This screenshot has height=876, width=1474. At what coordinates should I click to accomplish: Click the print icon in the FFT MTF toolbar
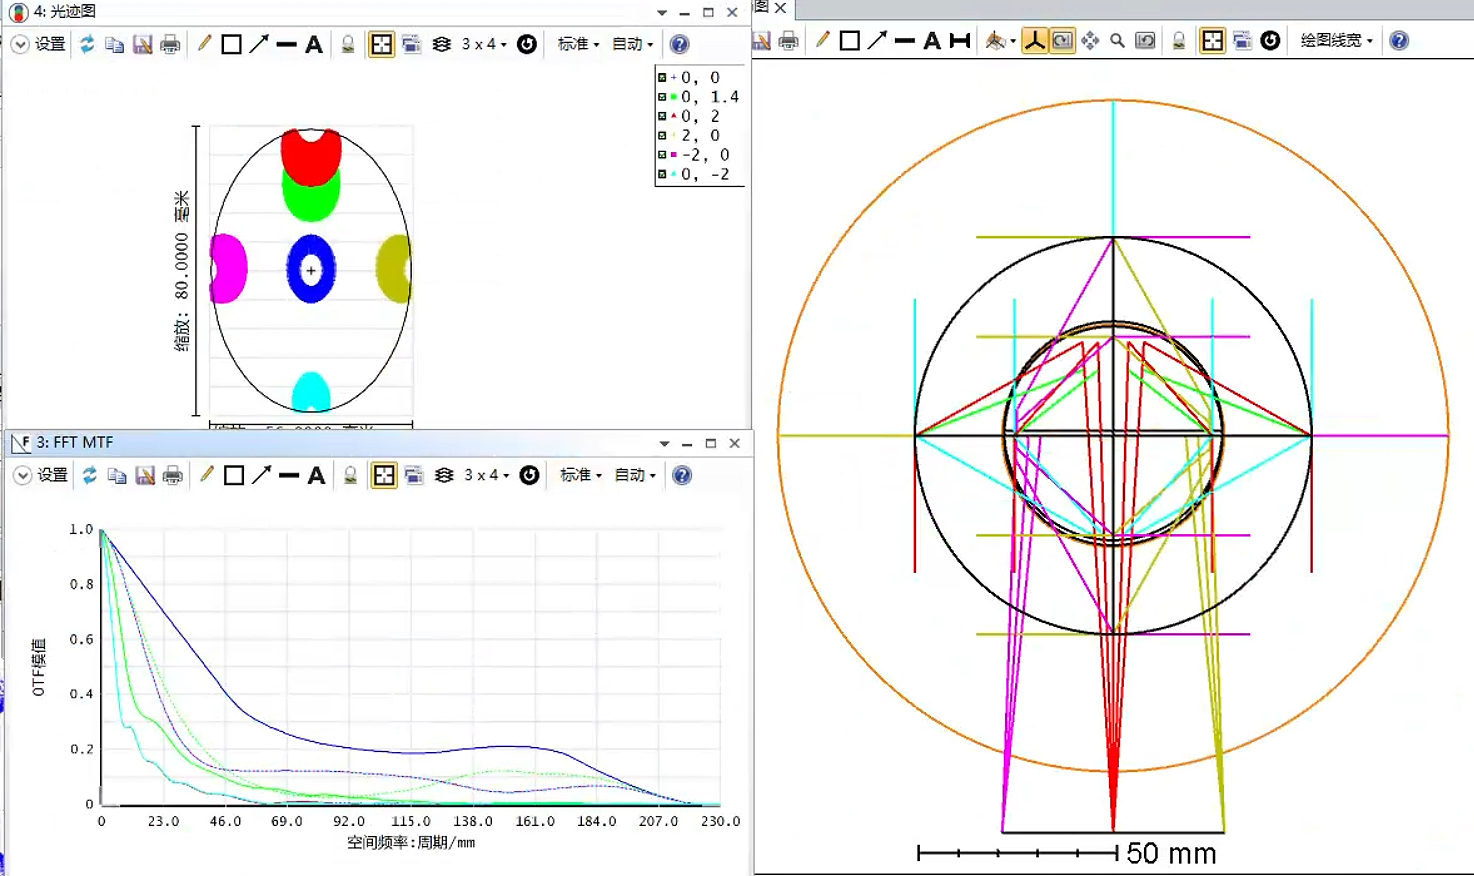pyautogui.click(x=173, y=475)
